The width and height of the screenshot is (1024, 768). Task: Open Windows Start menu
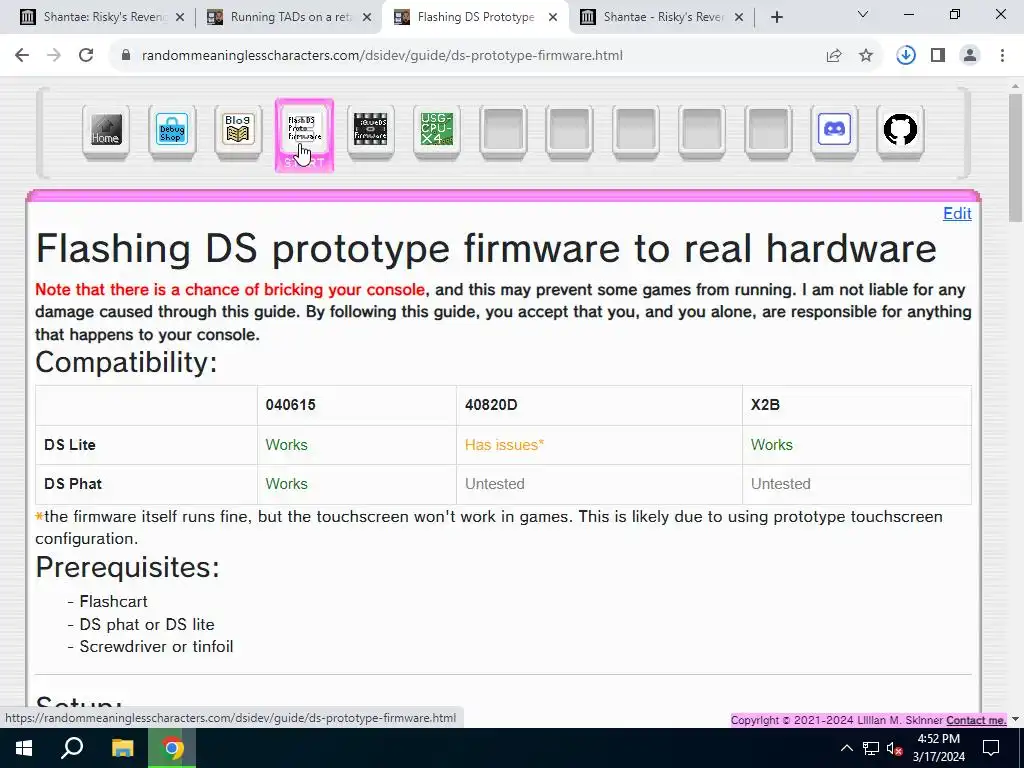pos(24,748)
